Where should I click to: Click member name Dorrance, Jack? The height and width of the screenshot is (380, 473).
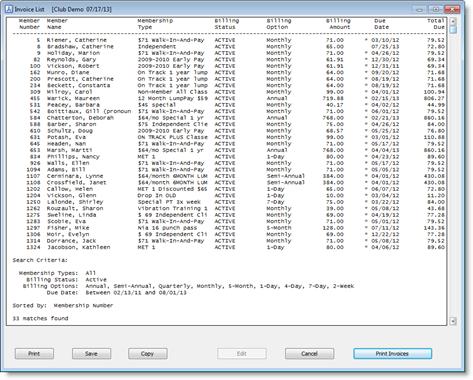tap(71, 241)
